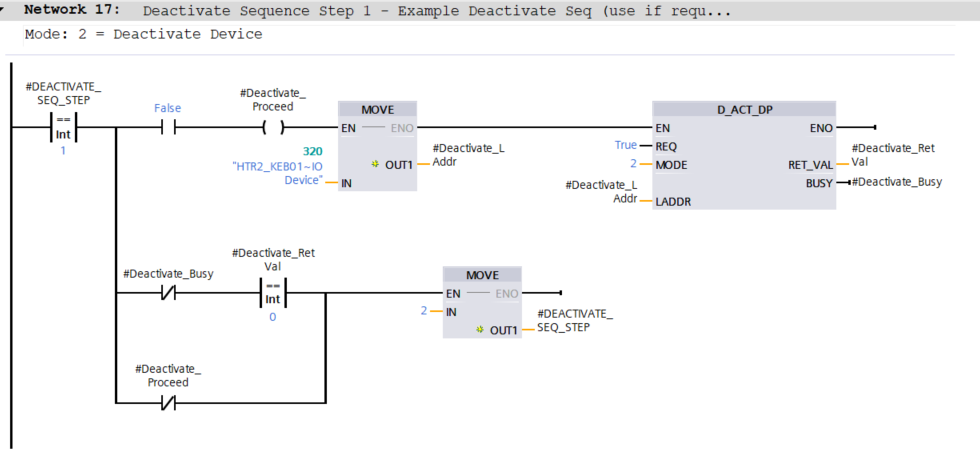Select #Deactivate_RetVal at RET_VAL output
980x453 pixels.
[x=893, y=154]
